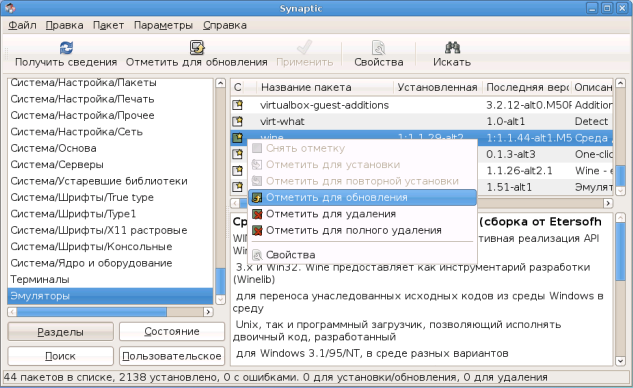Viewport: 633px width, 388px height.
Task: Click down arrow of package list scrollbar
Action: tap(620, 190)
